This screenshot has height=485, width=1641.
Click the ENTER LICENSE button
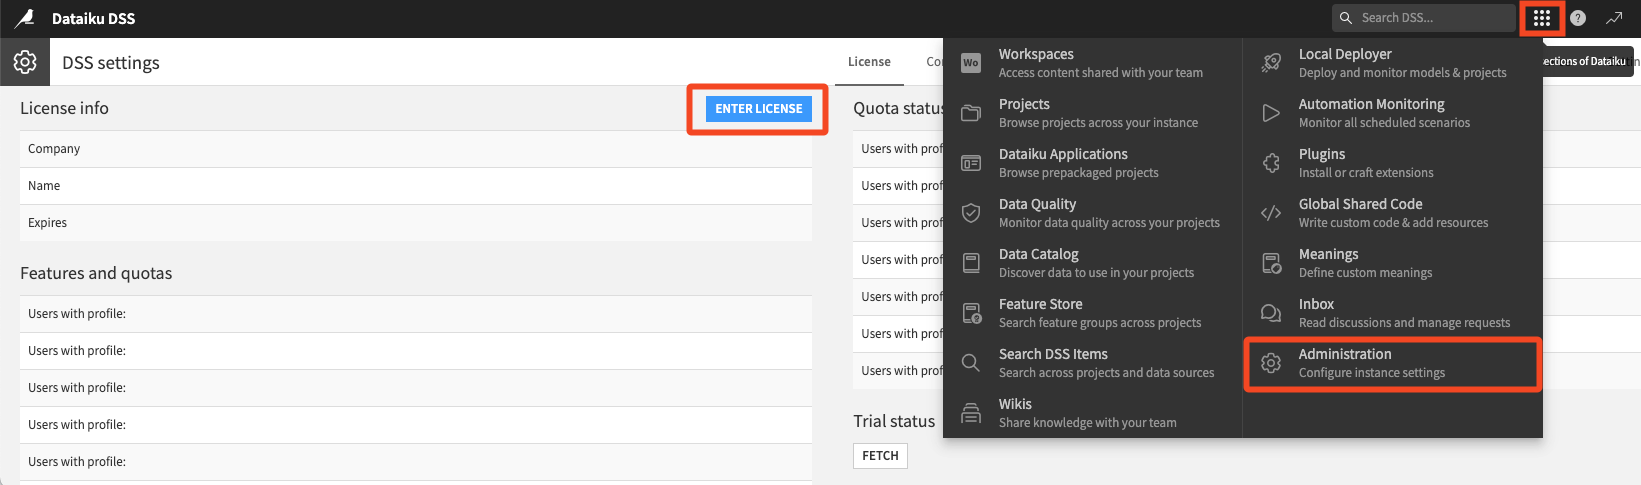point(758,109)
